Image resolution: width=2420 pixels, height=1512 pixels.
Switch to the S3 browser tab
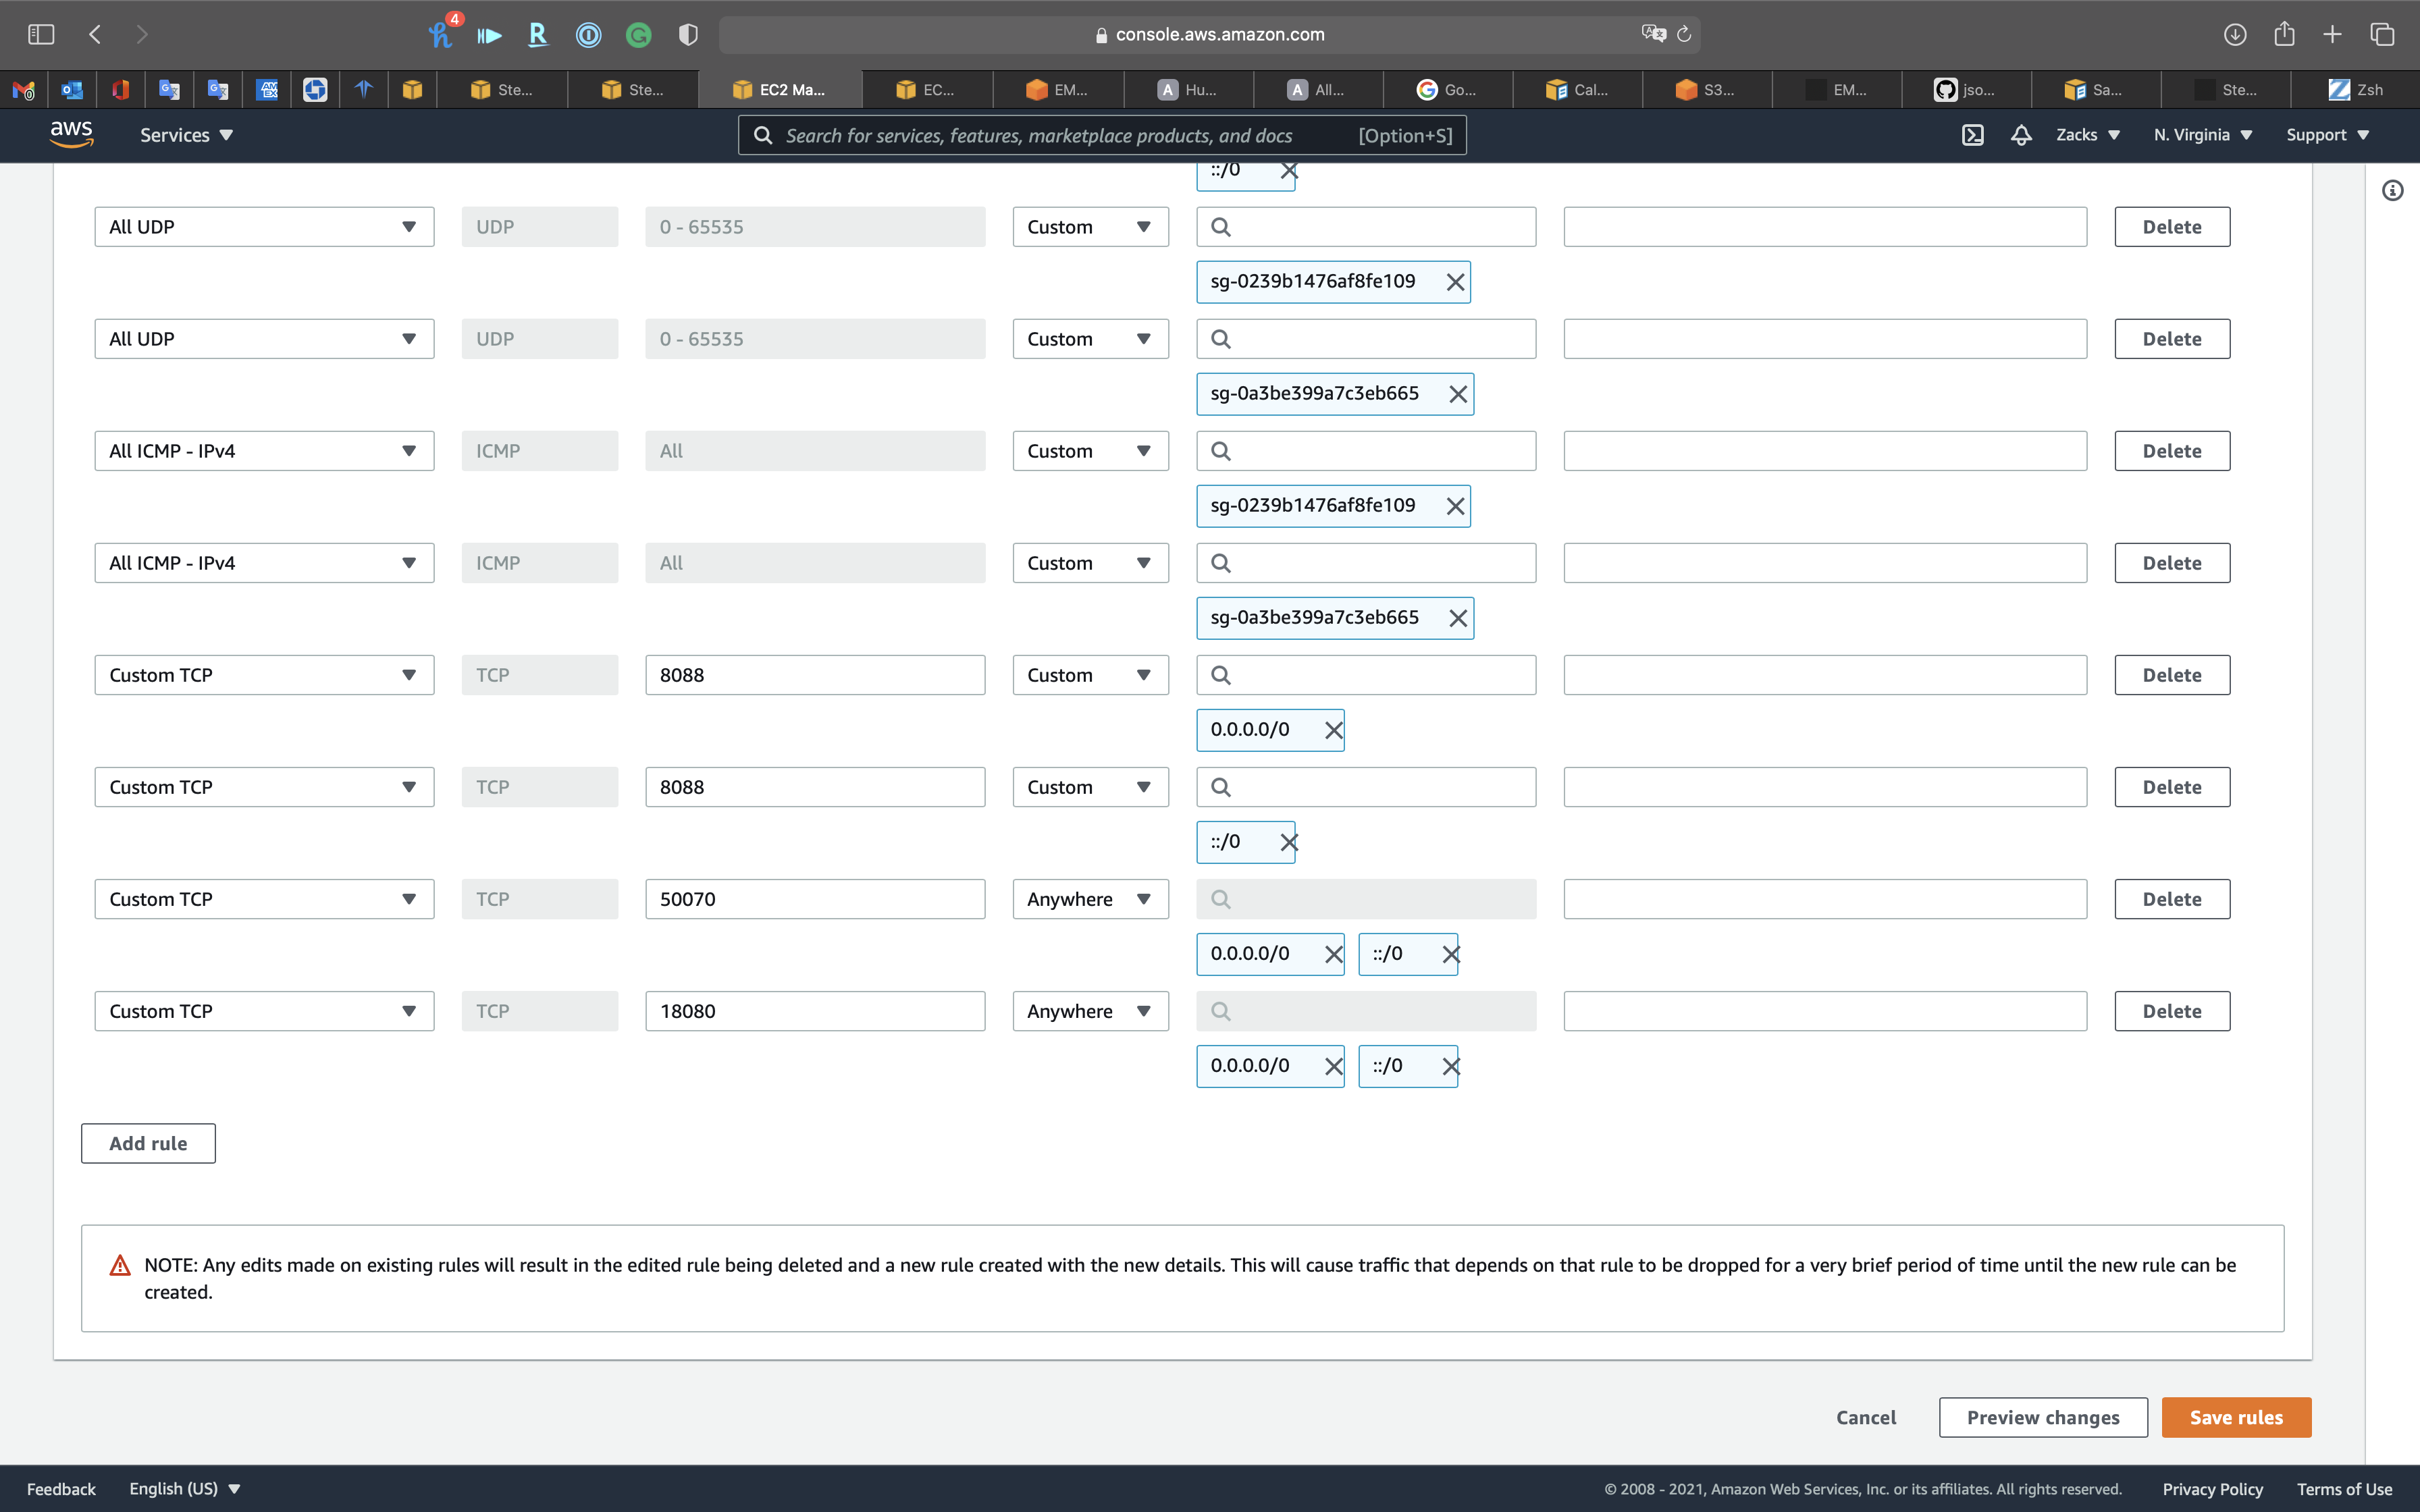point(1706,90)
